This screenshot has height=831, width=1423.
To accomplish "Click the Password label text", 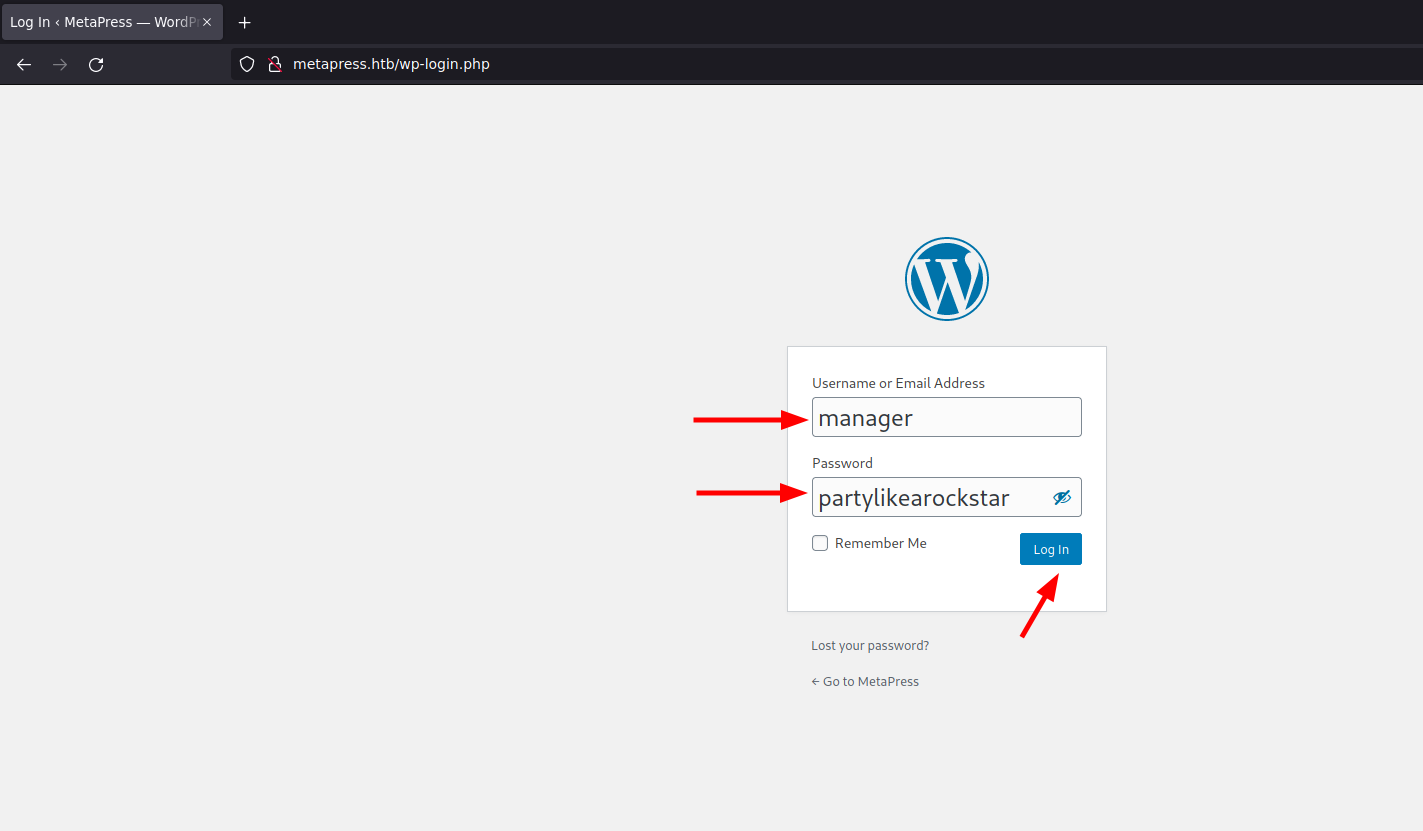I will 842,463.
